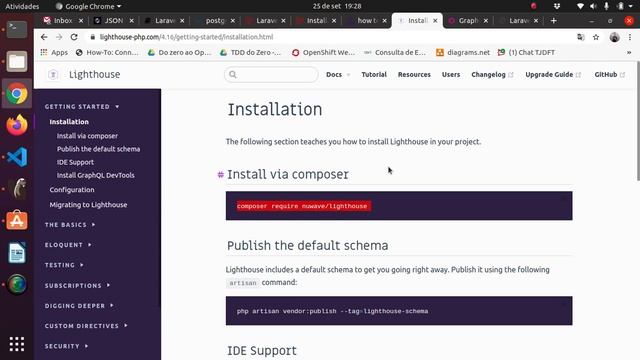640x360 pixels.
Task: Go back to previous page in Chrome
Action: 44,37
